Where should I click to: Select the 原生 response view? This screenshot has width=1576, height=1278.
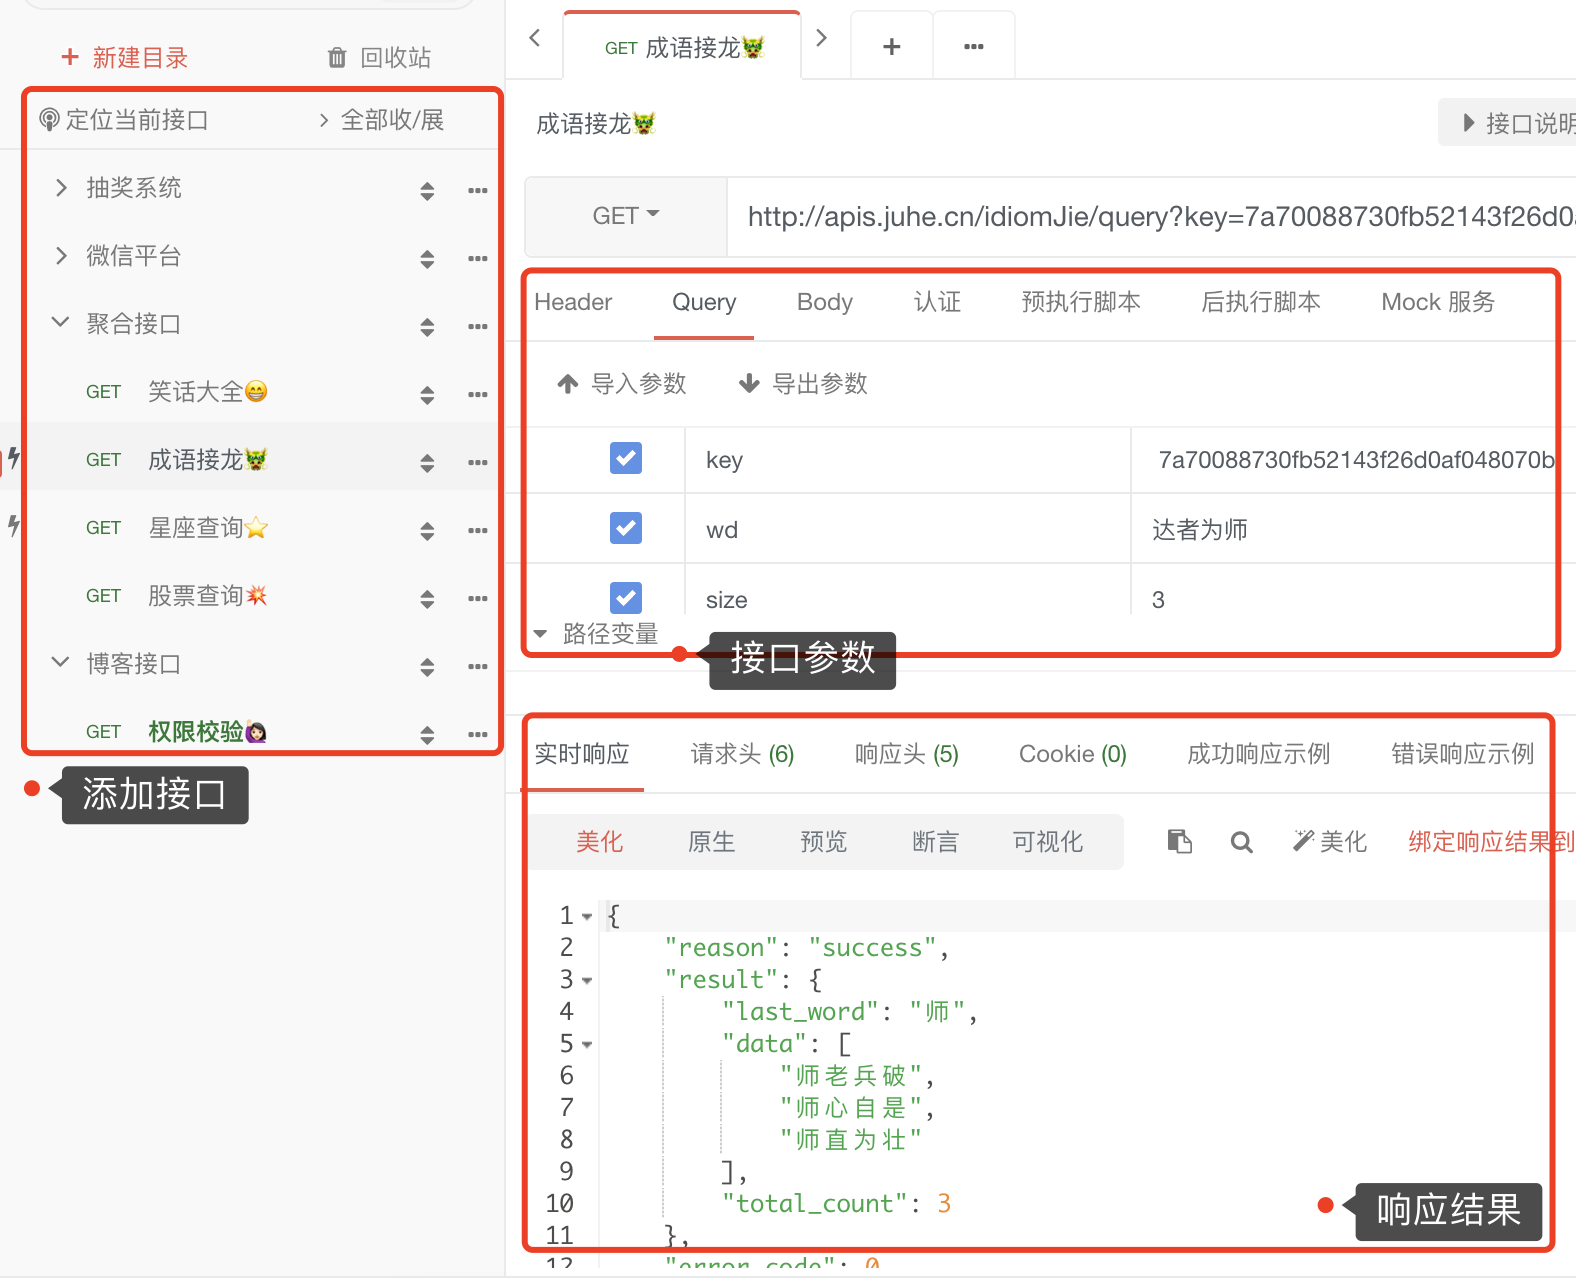712,842
